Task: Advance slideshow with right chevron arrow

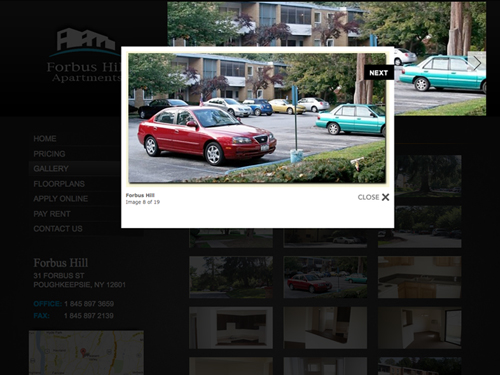Action: tap(477, 62)
